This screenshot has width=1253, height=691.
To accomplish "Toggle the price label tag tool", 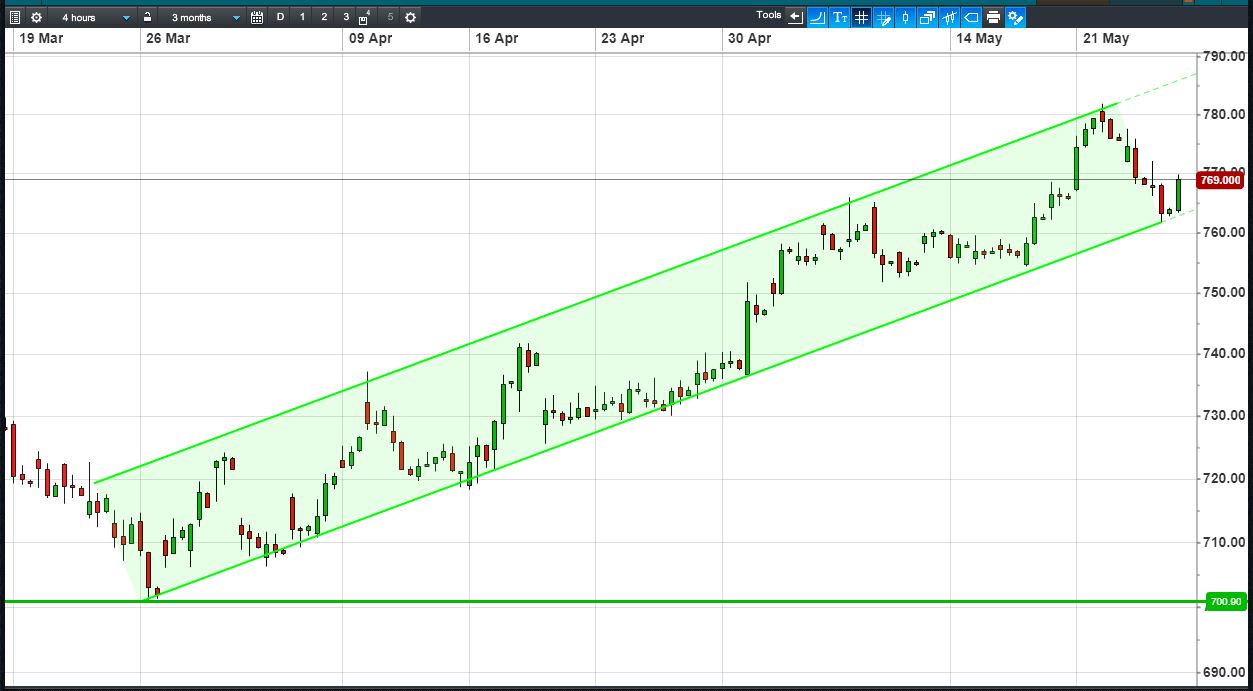I will (x=971, y=17).
